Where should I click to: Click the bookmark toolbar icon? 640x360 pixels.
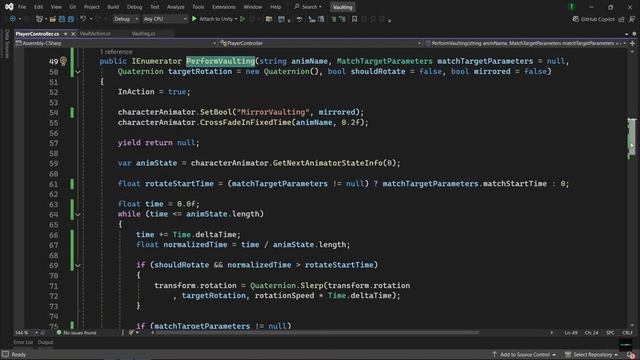pyautogui.click(x=354, y=19)
